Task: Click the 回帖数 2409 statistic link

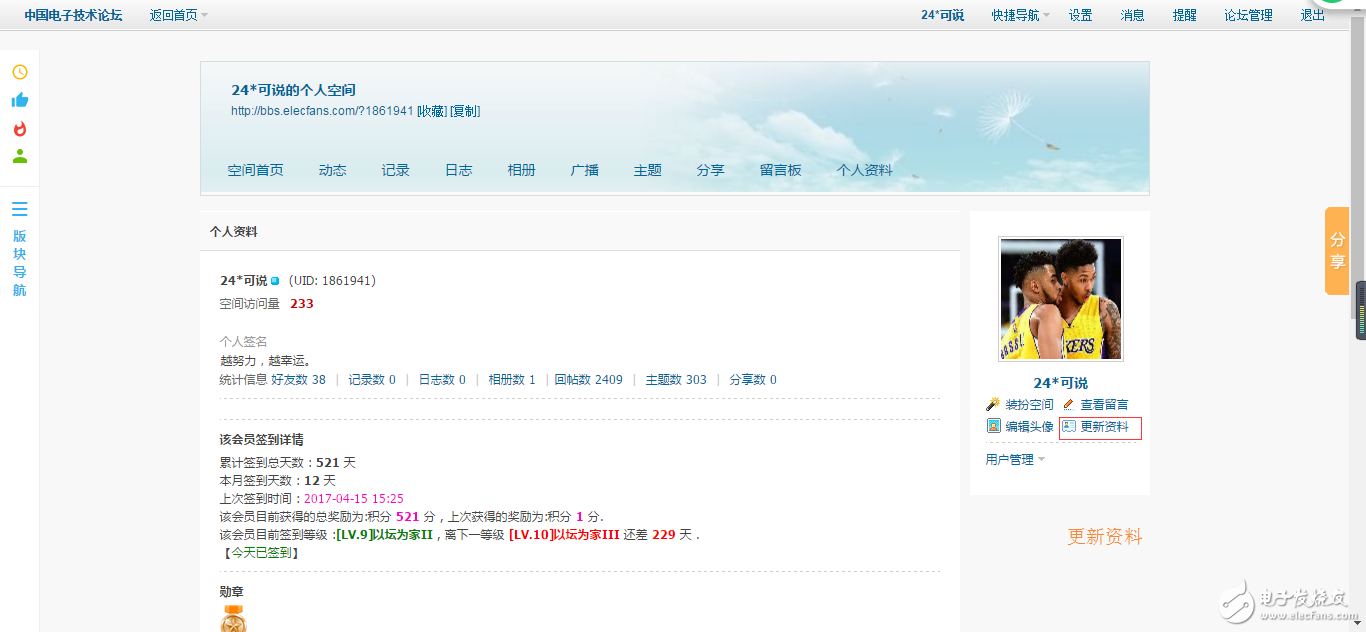Action: (588, 380)
